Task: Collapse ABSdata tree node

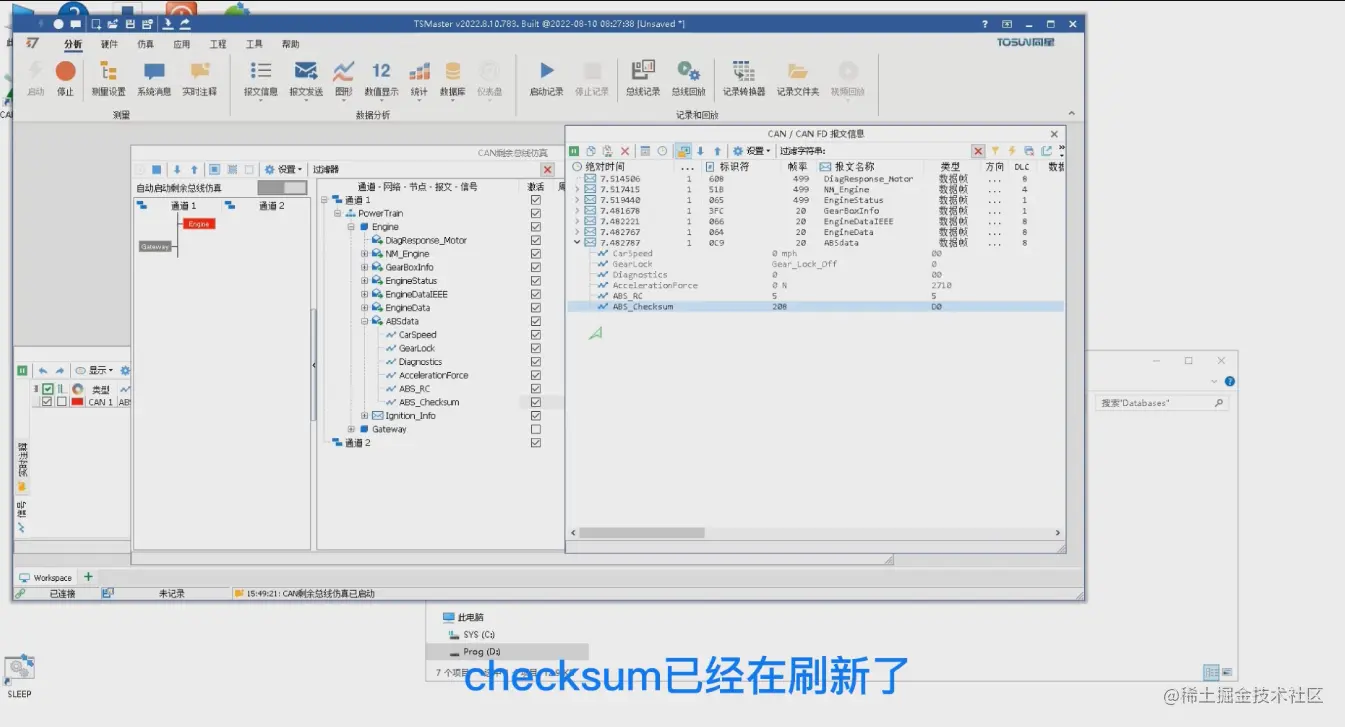Action: 365,321
